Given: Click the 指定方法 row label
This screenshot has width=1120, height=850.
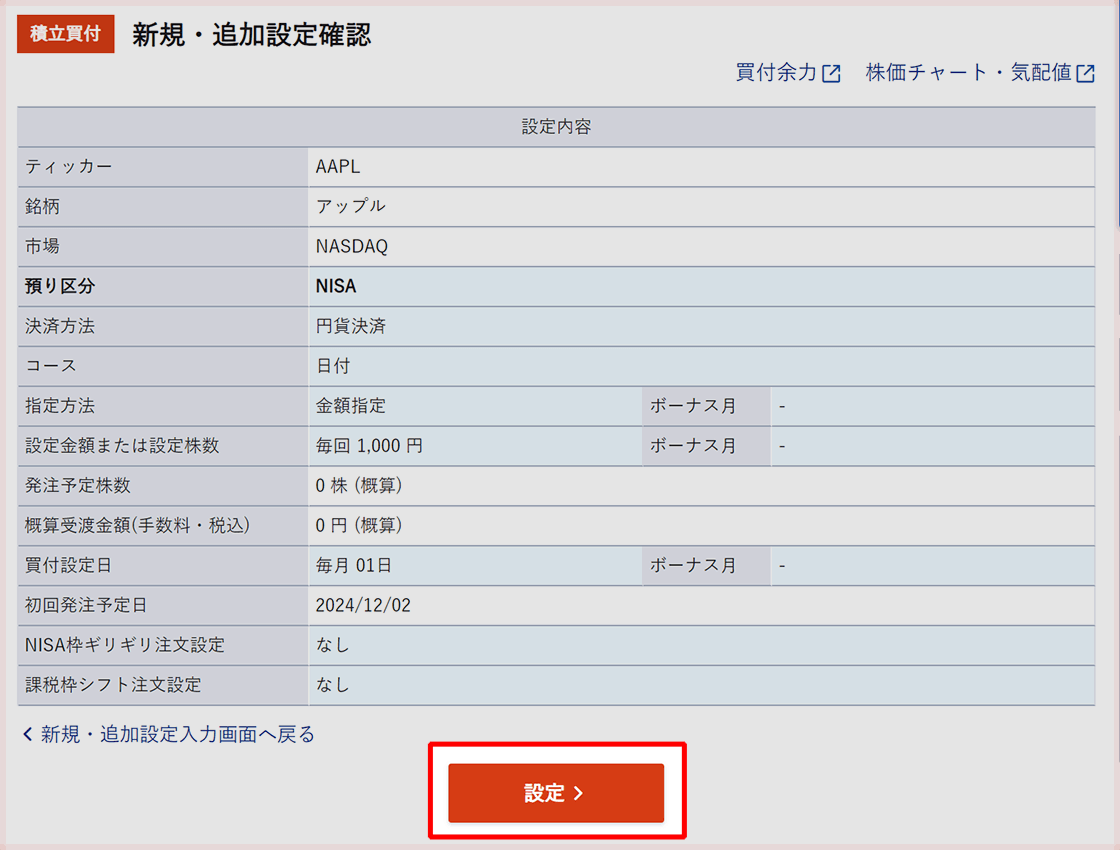Looking at the screenshot, I should point(60,406).
